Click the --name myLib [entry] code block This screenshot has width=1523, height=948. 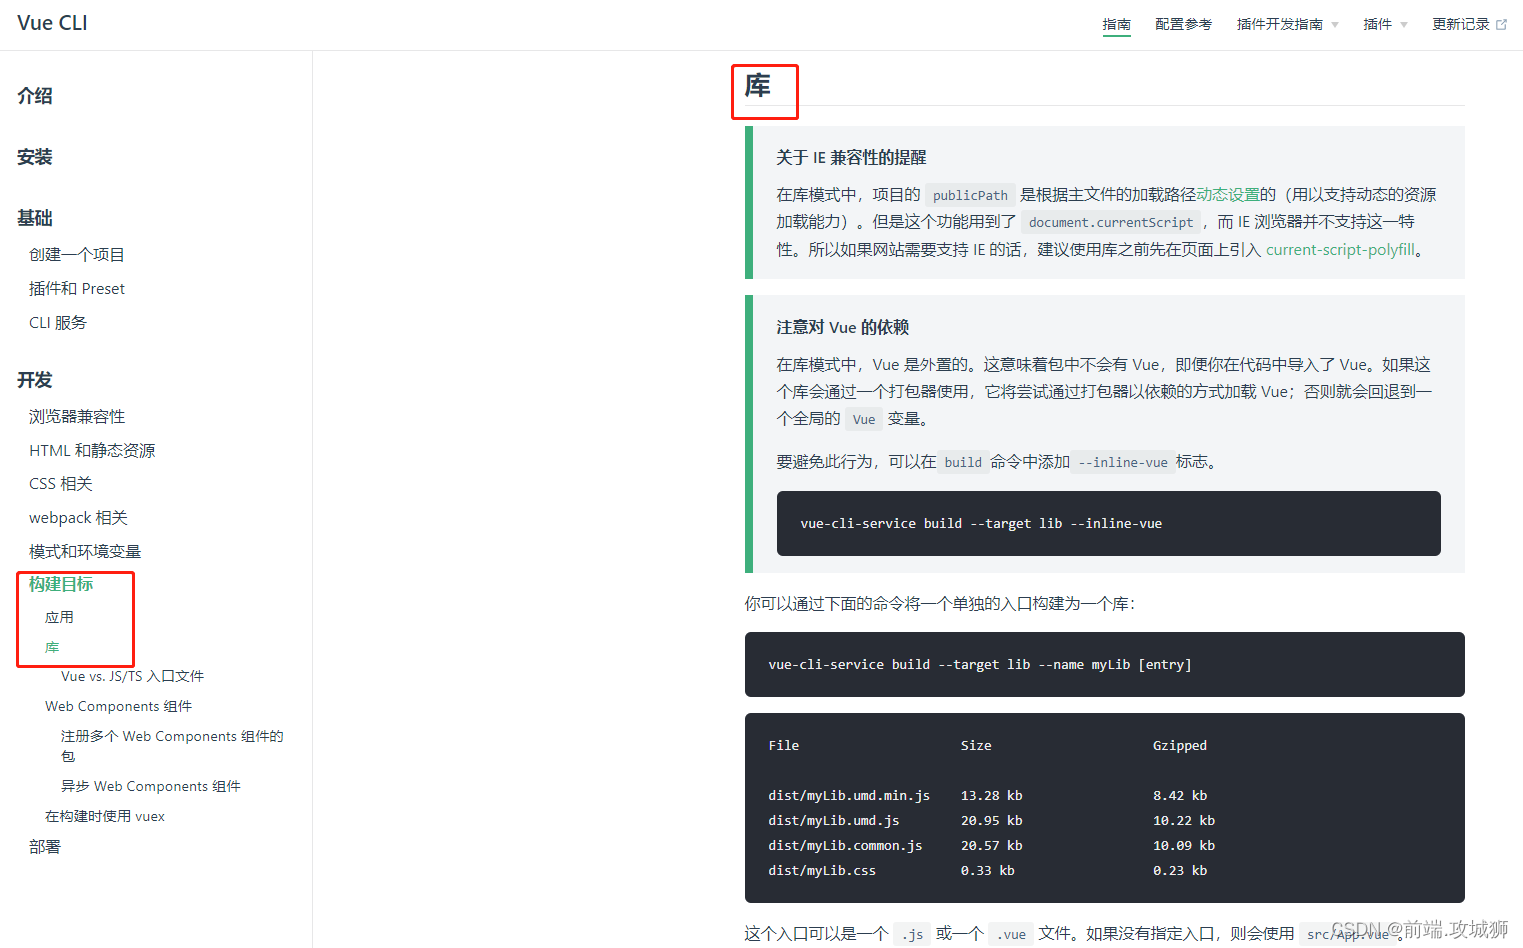point(1104,664)
